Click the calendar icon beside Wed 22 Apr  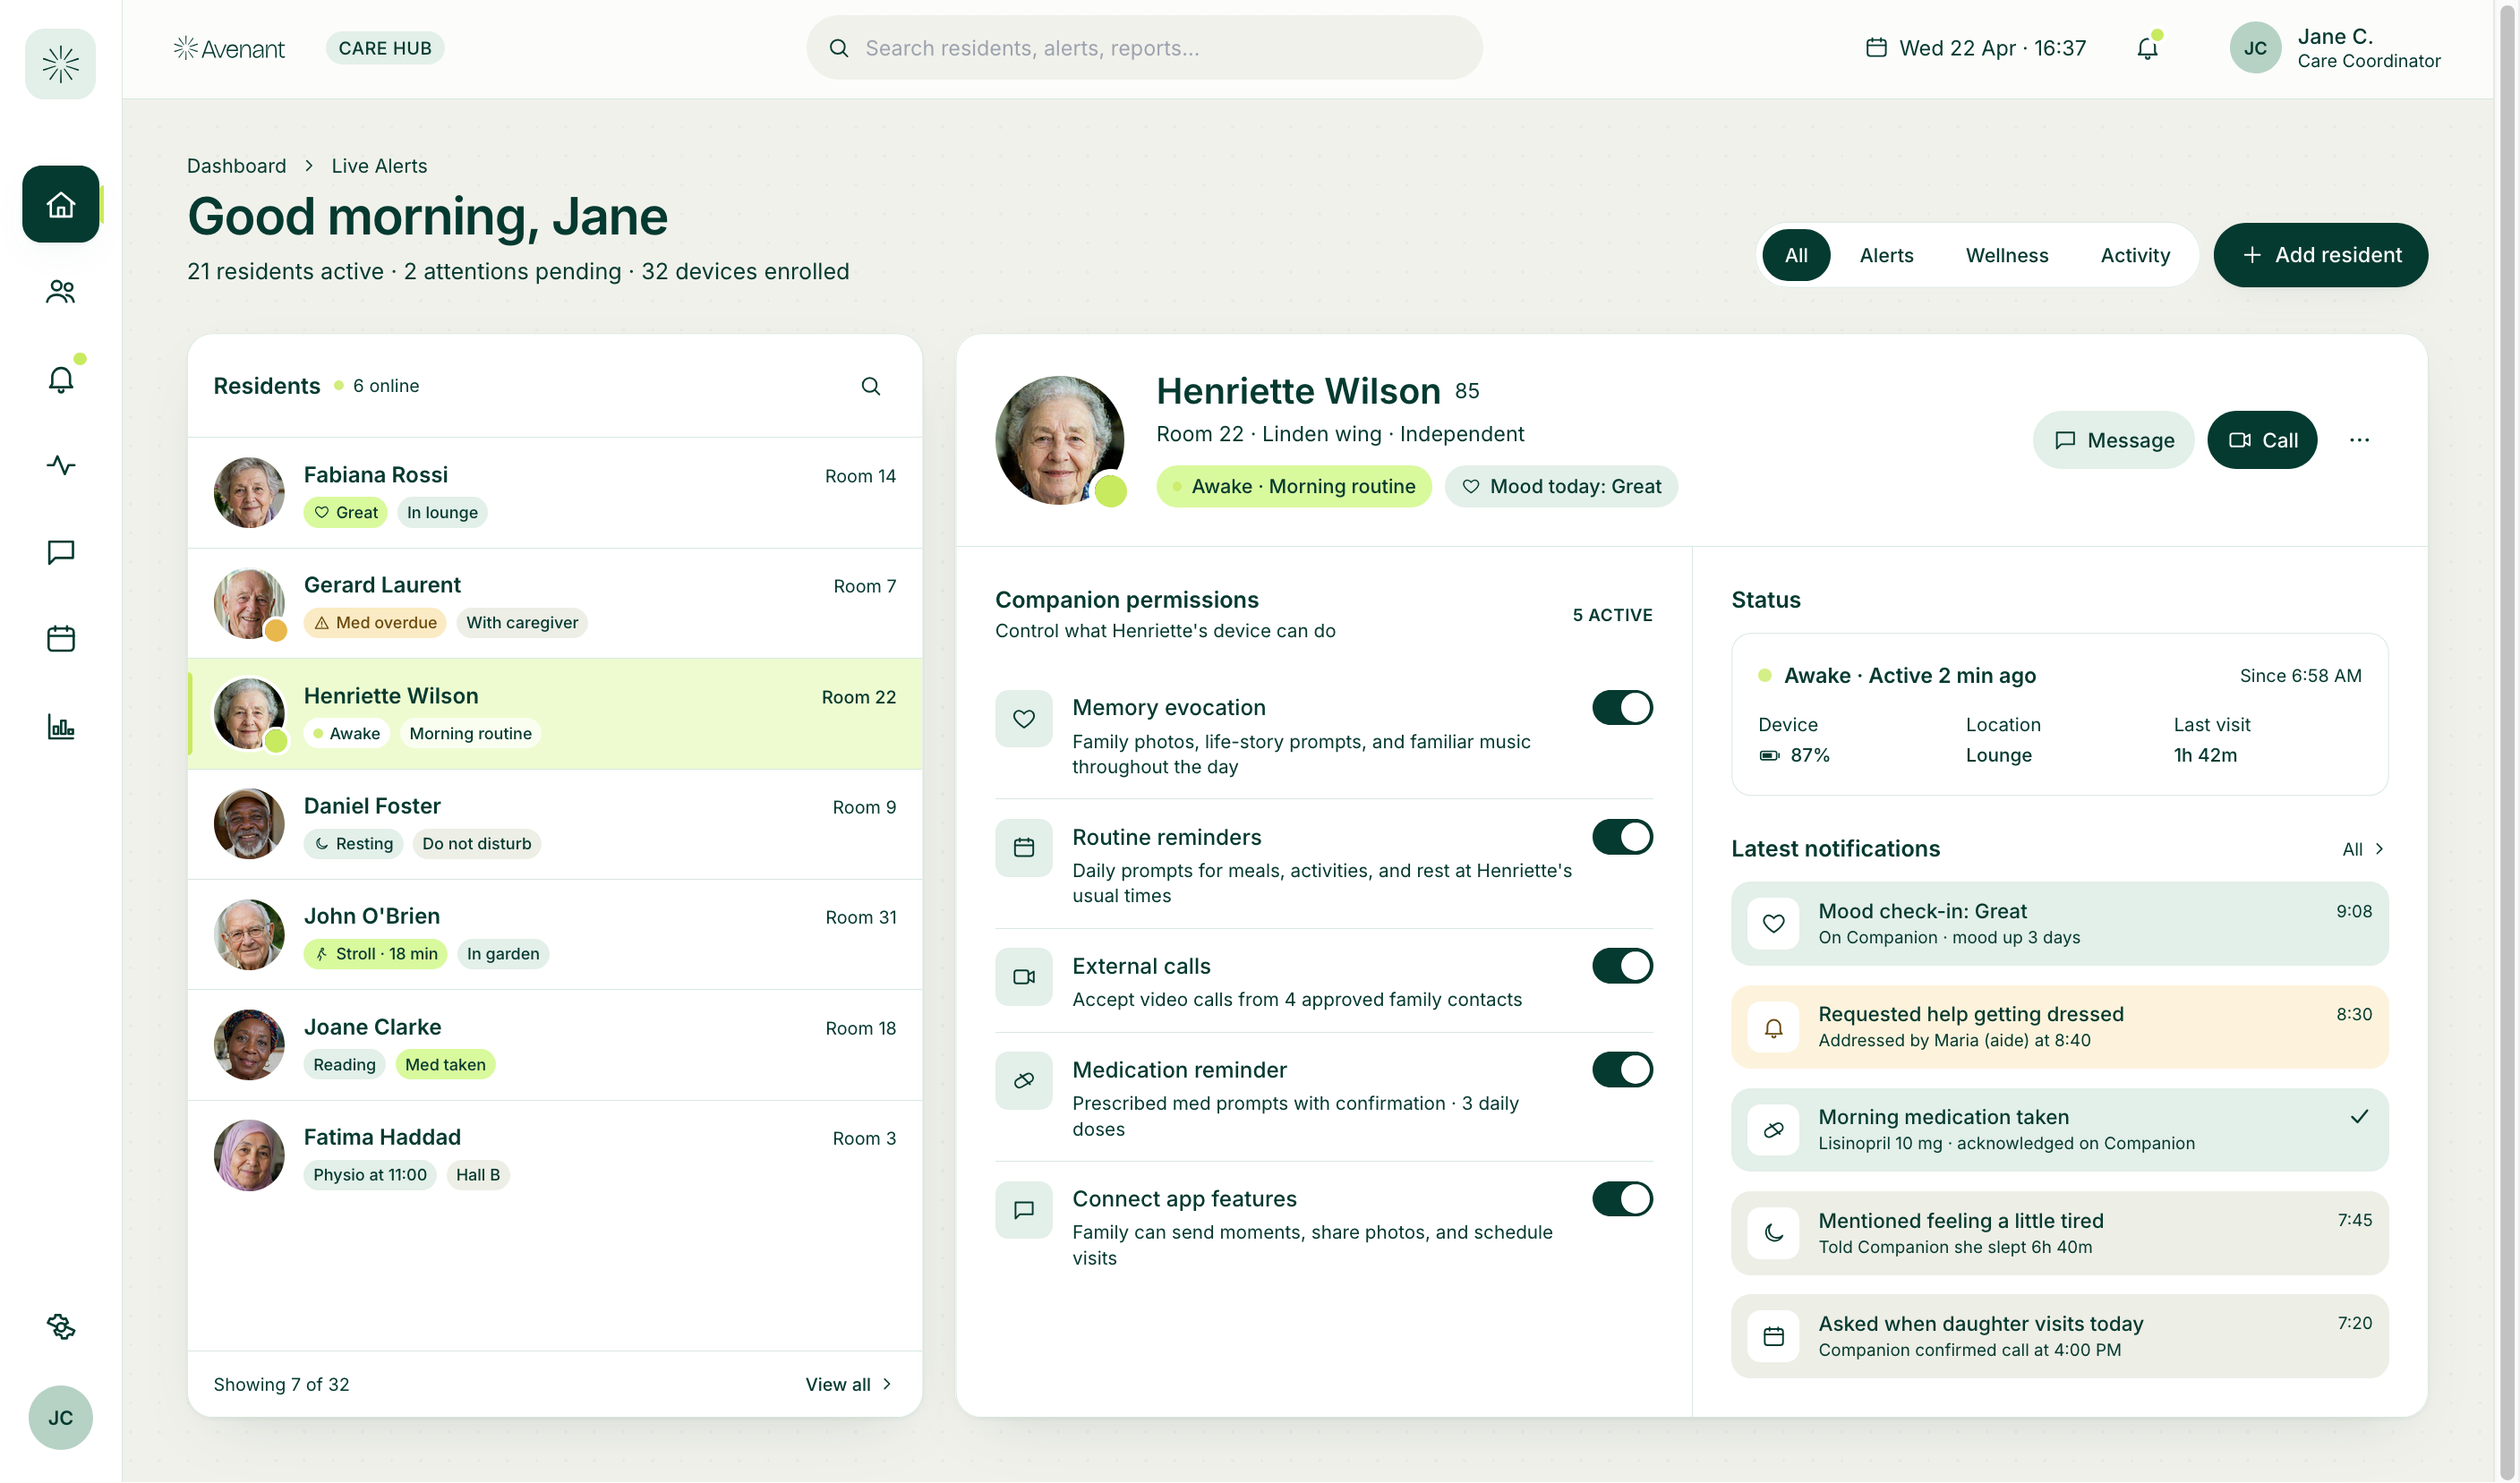coord(1876,48)
